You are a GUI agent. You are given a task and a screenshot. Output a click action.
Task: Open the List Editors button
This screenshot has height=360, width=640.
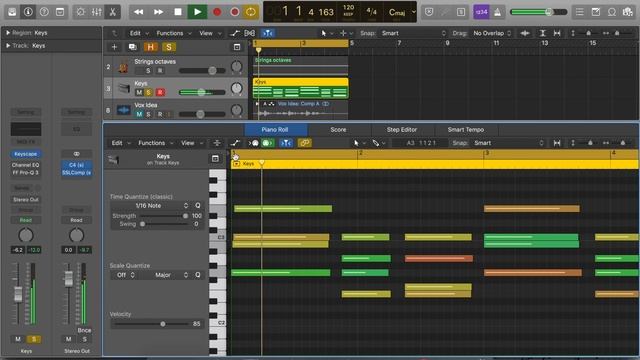point(580,12)
